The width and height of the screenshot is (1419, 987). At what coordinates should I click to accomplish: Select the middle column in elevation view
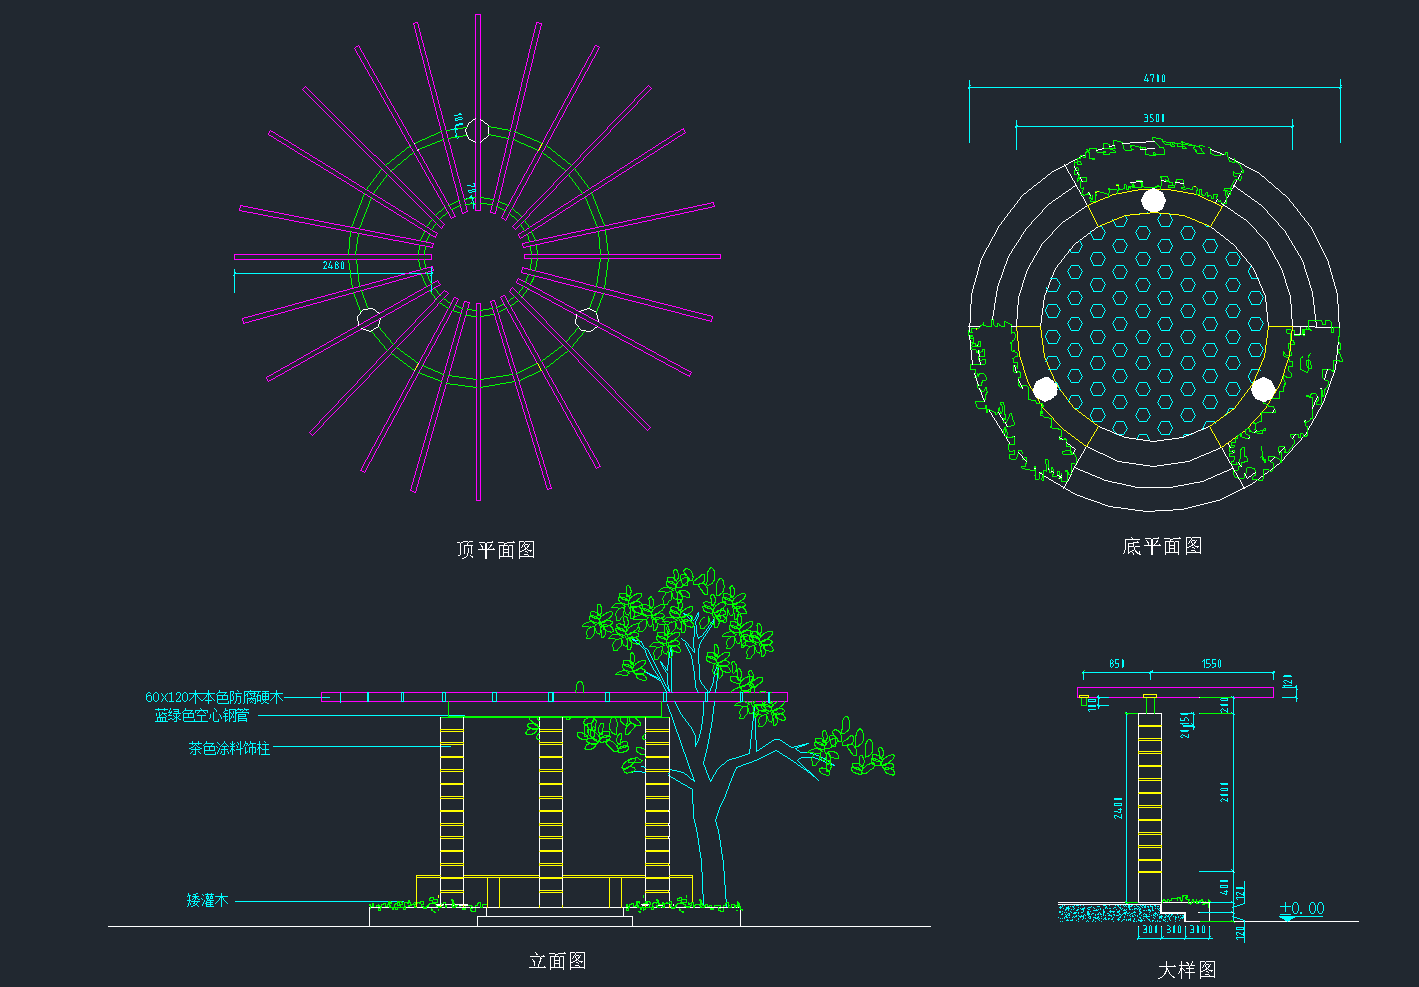click(x=551, y=810)
